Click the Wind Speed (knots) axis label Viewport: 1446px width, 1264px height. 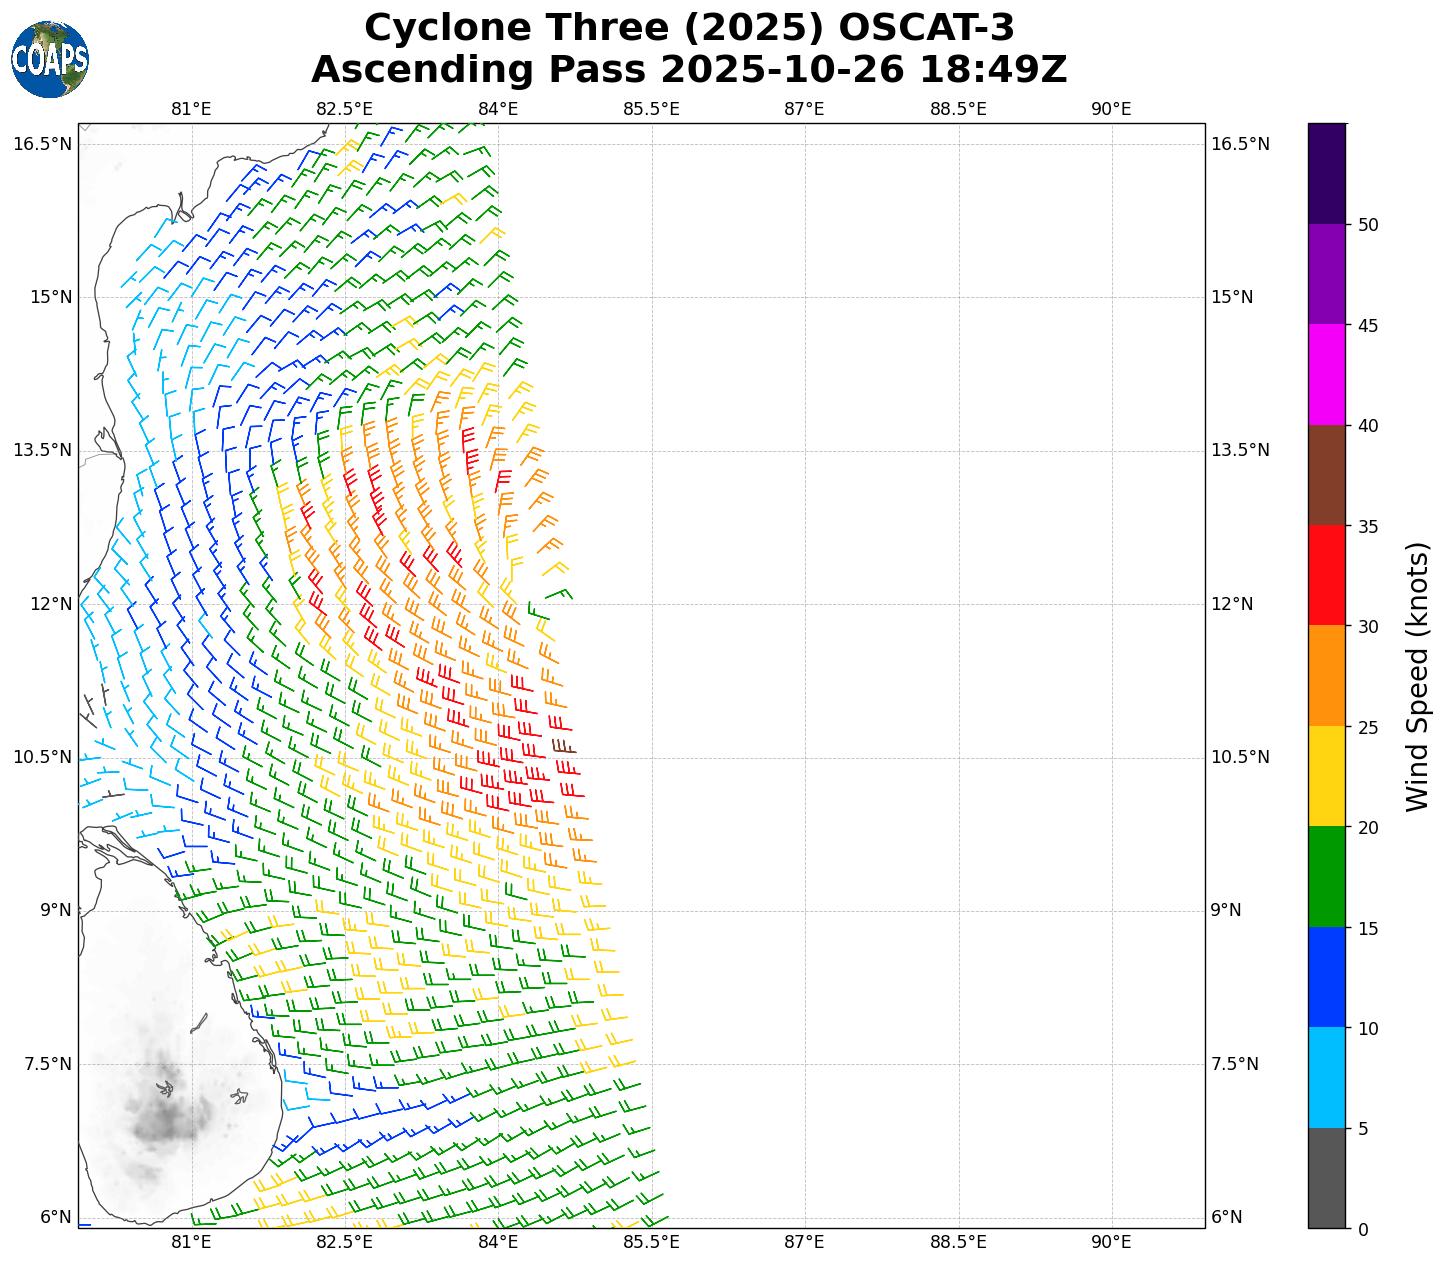pos(1417,676)
